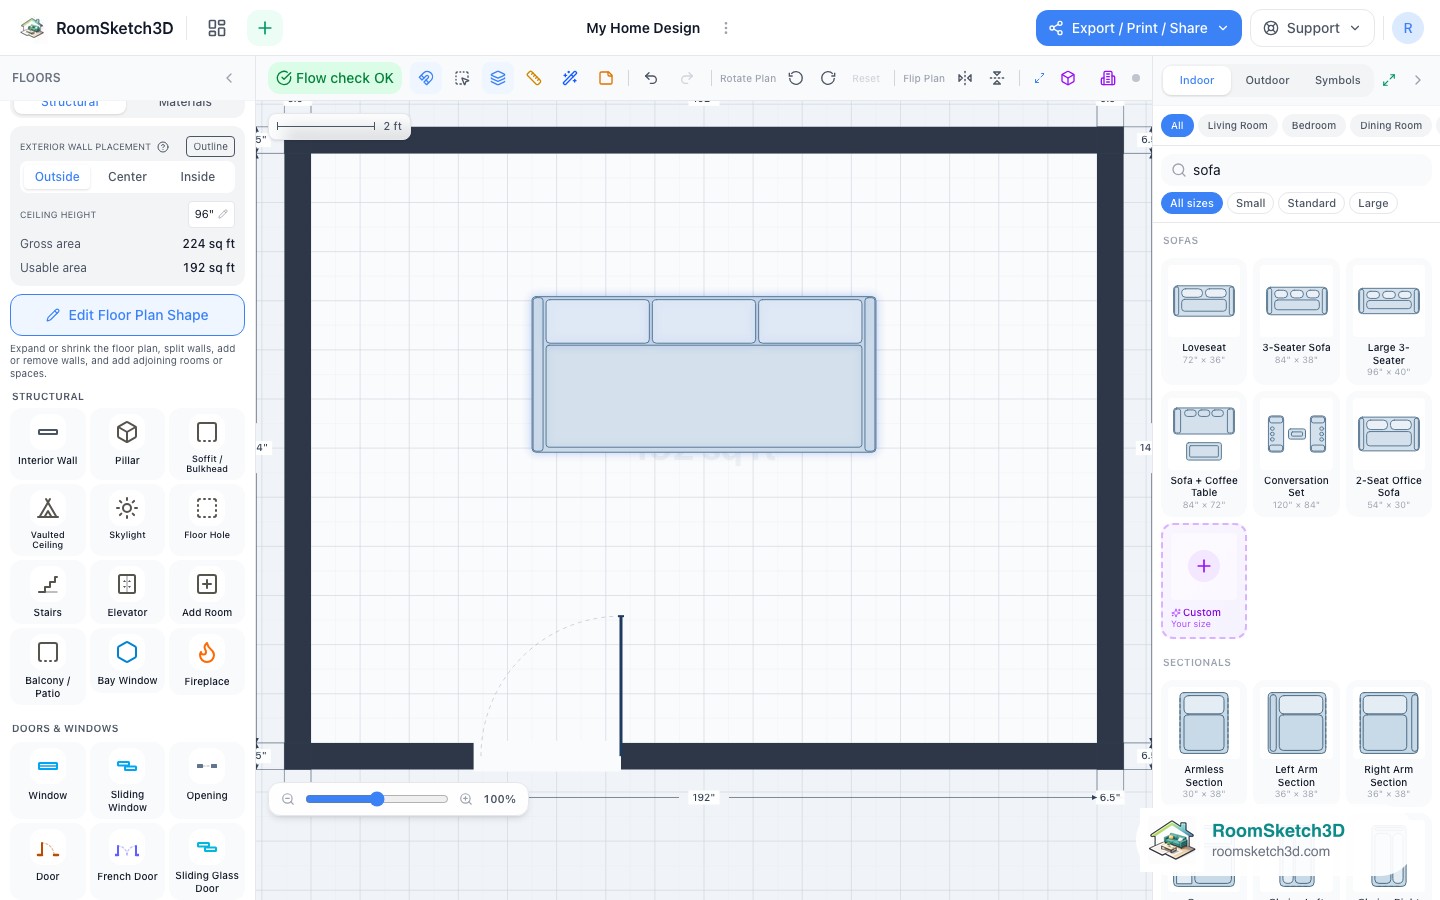Filter by Living Room category
1440x900 pixels.
(1237, 126)
